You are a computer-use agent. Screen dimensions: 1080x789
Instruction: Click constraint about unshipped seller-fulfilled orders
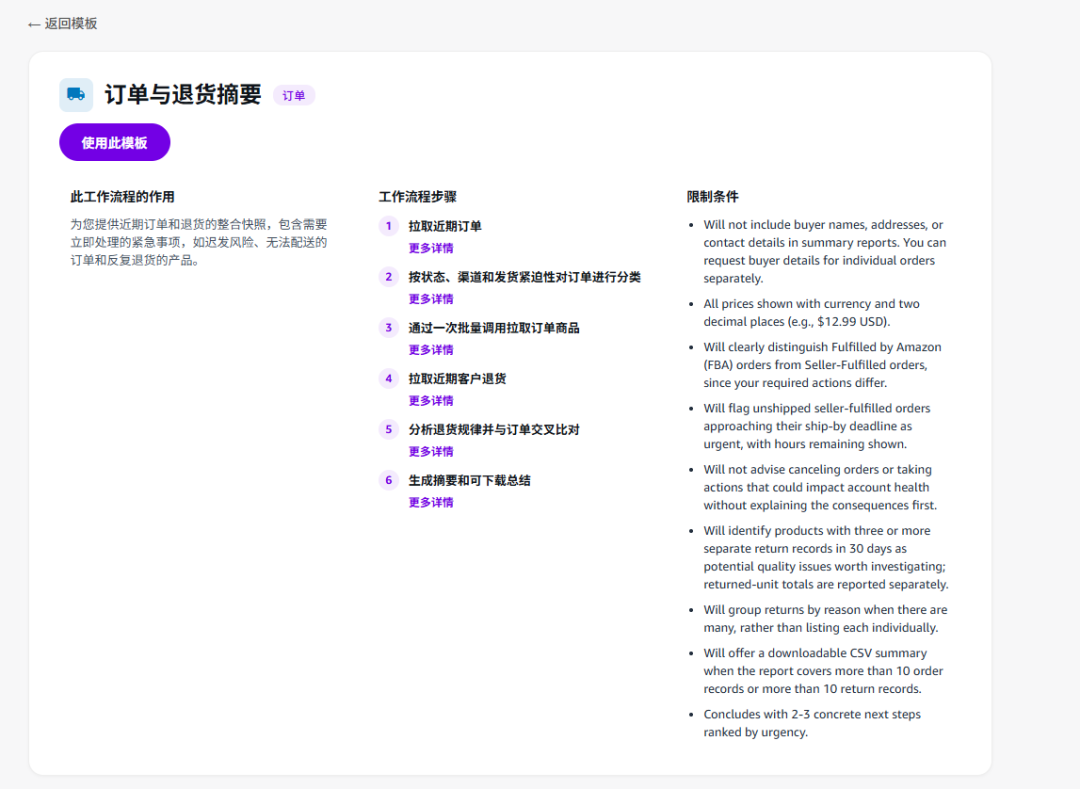coord(817,426)
